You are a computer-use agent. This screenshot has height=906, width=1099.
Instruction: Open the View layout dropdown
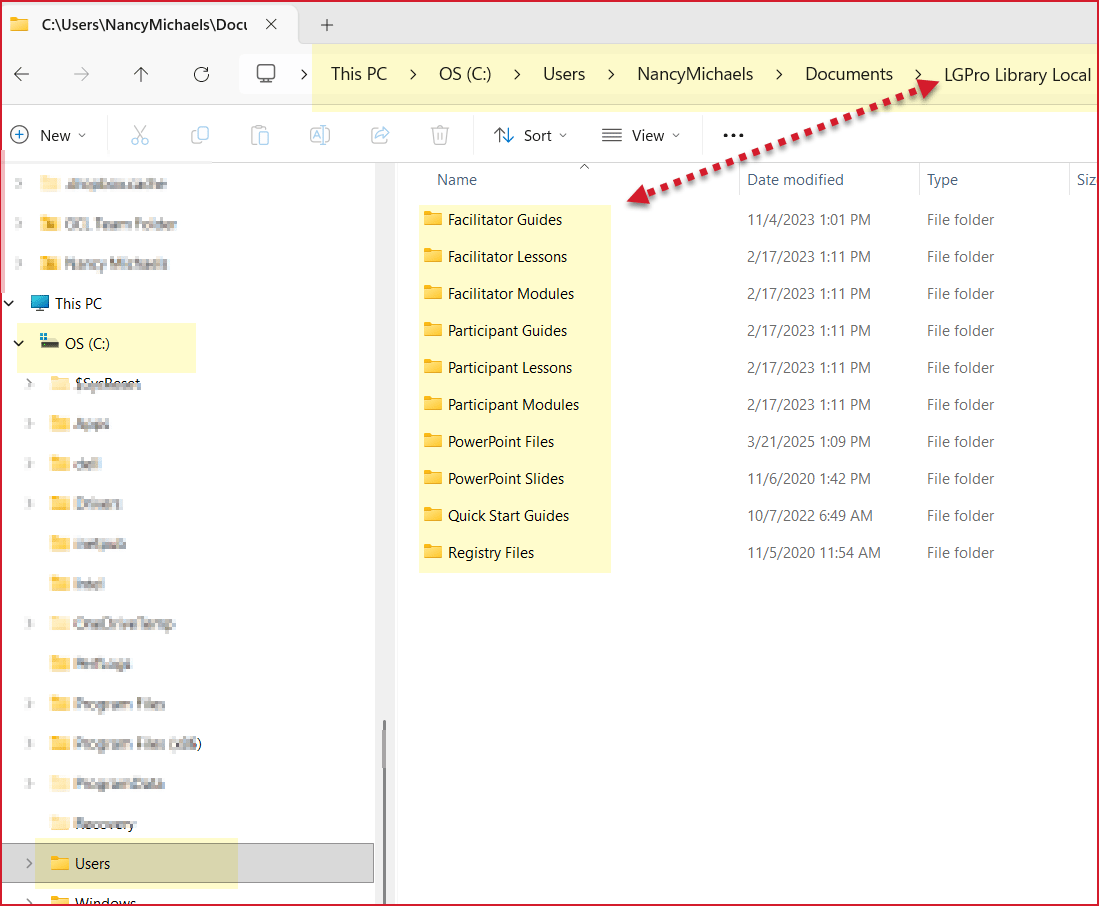641,135
